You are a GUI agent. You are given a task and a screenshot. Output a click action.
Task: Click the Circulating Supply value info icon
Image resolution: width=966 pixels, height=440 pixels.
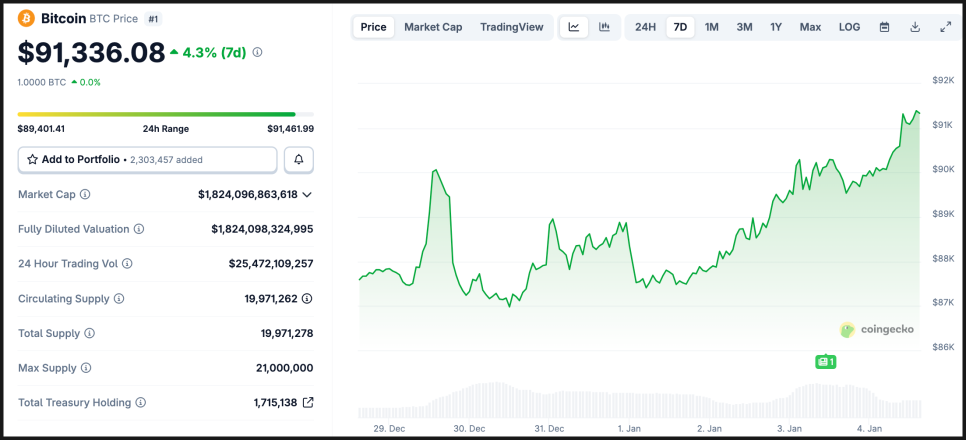tap(307, 298)
